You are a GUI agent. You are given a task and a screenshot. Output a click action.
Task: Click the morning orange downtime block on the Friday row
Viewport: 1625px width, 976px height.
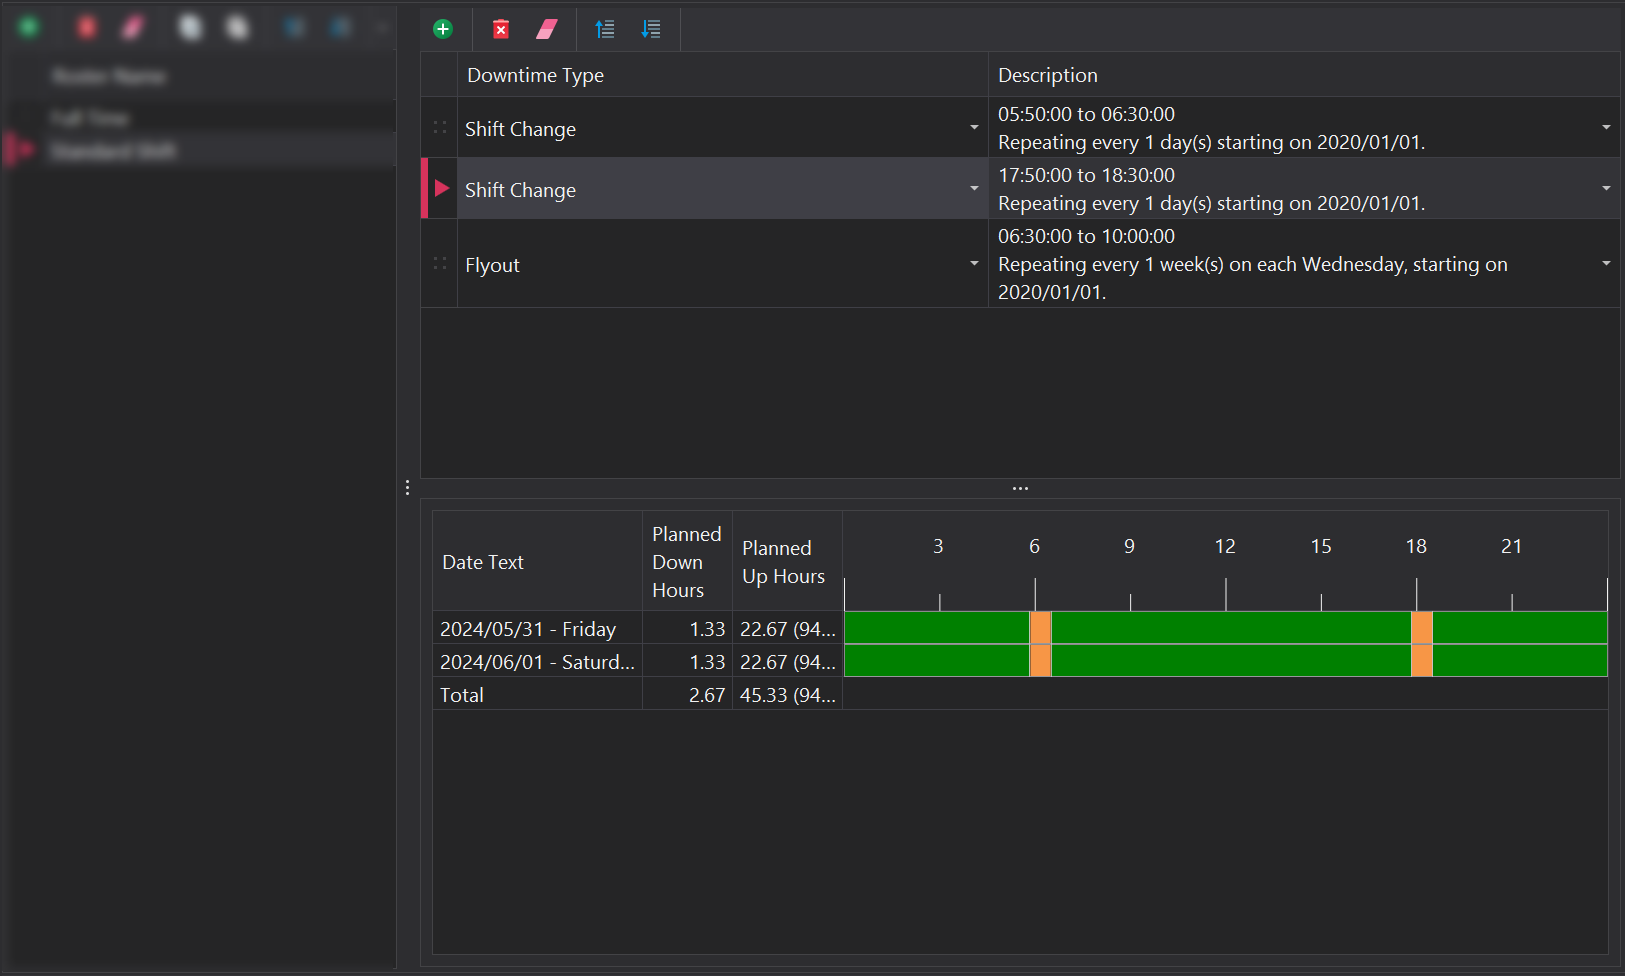[1040, 628]
